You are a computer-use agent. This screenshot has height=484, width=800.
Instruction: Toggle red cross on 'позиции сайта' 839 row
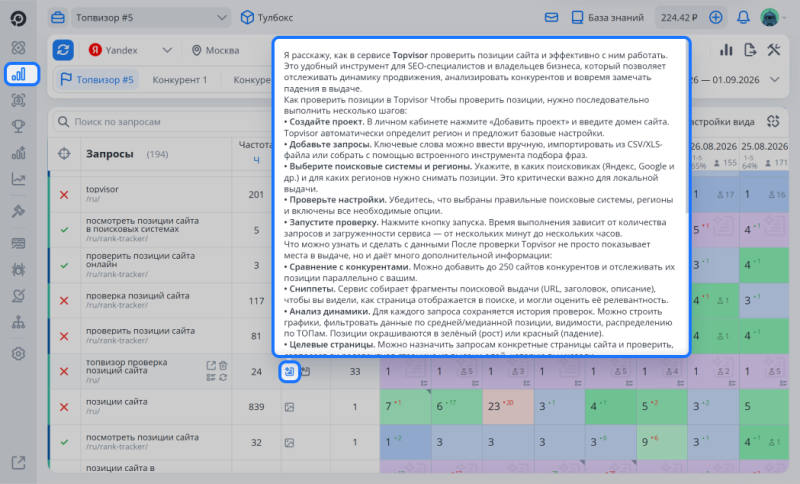tap(64, 407)
